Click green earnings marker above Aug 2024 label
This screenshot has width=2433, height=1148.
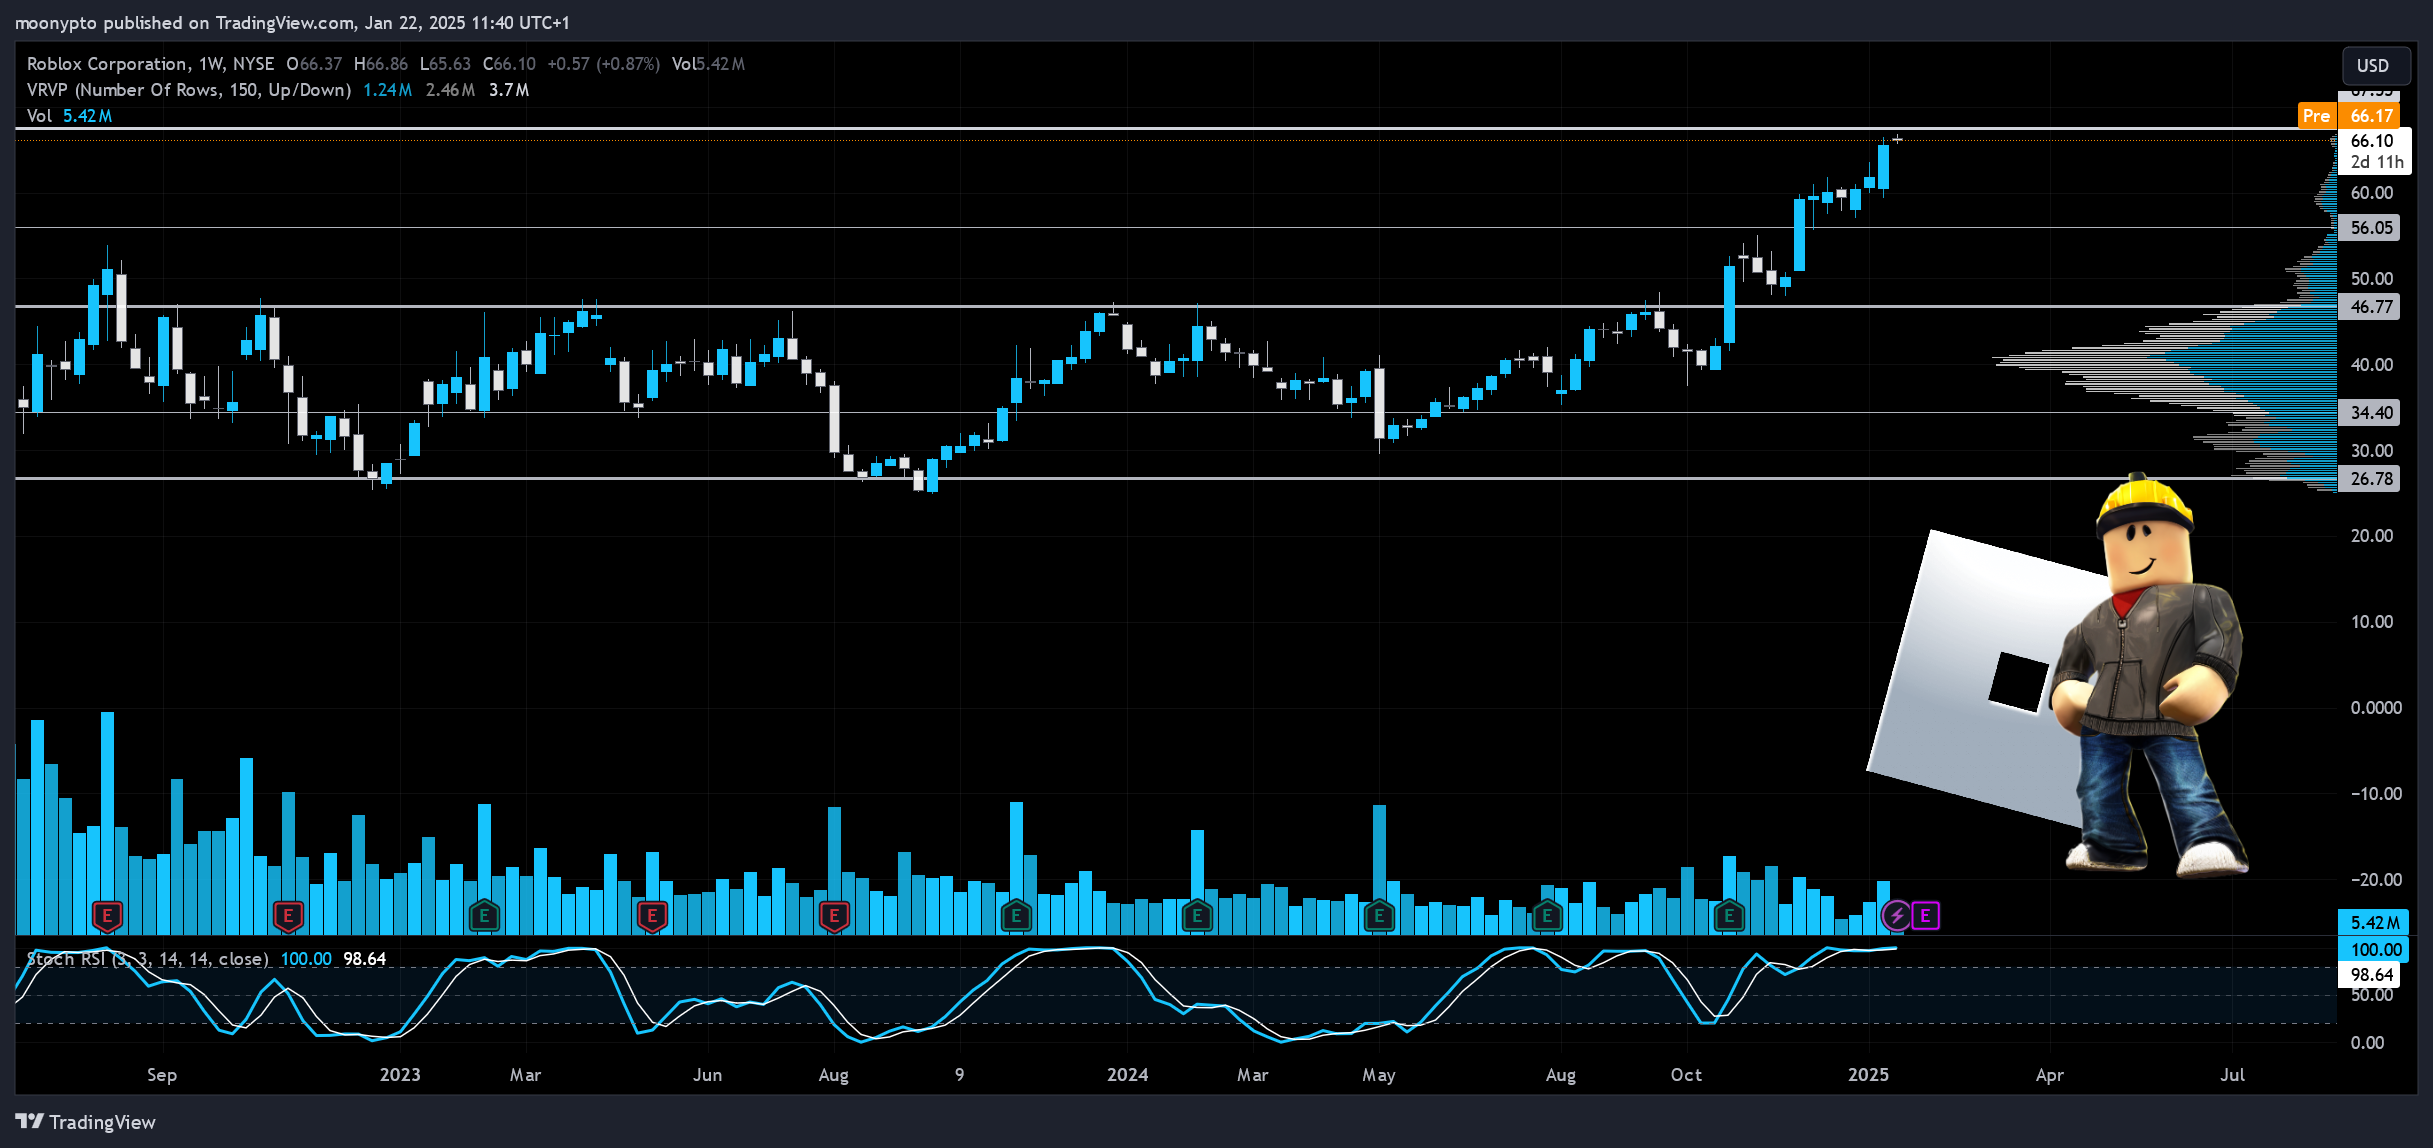click(1547, 915)
